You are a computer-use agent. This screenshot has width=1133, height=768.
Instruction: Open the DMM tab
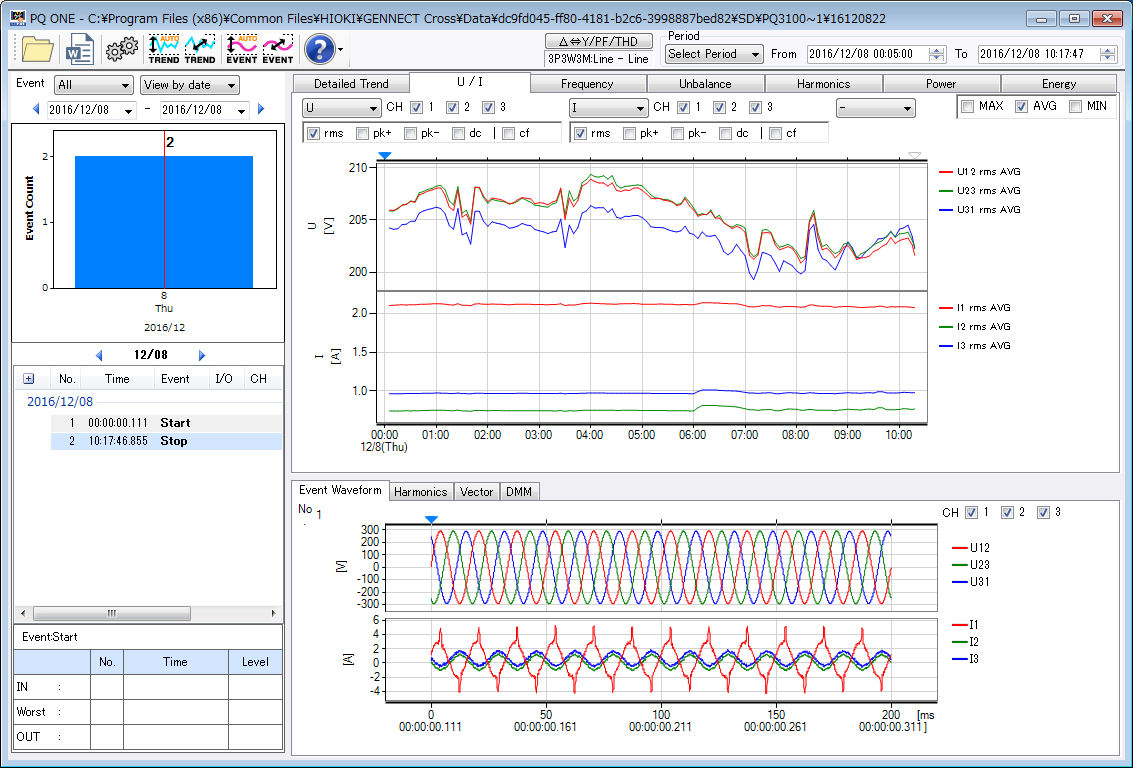point(519,492)
